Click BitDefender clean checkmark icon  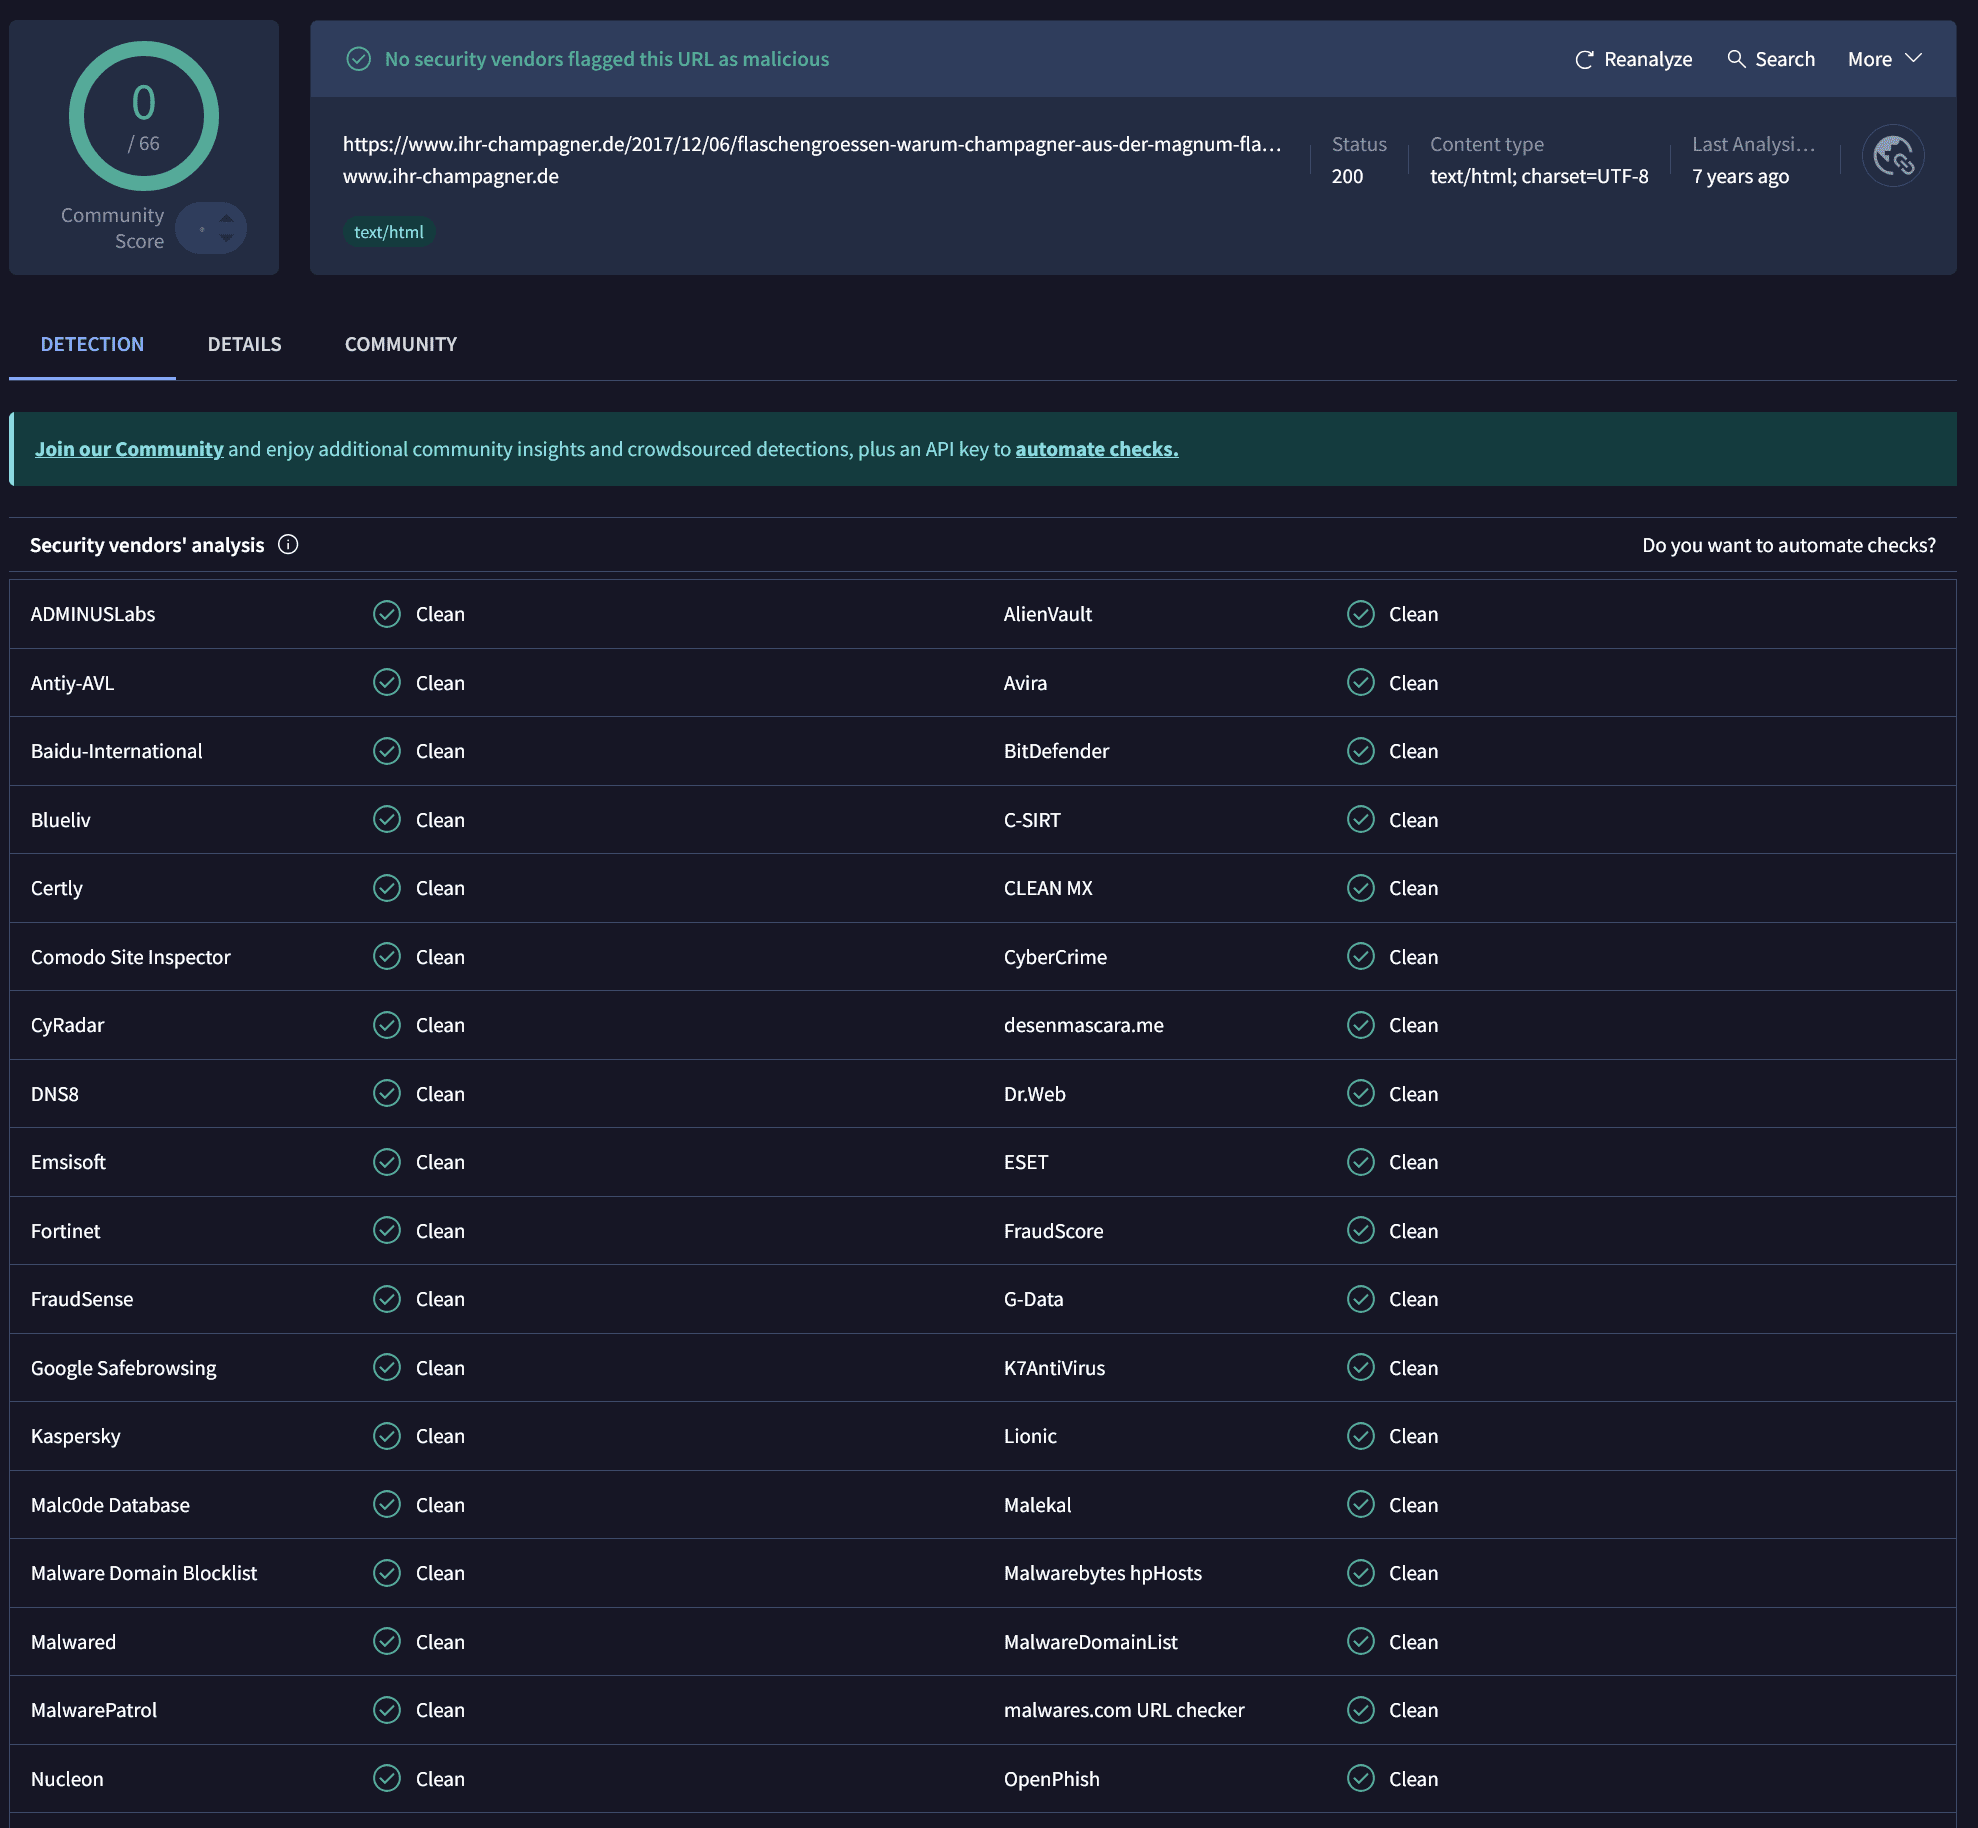[x=1360, y=751]
